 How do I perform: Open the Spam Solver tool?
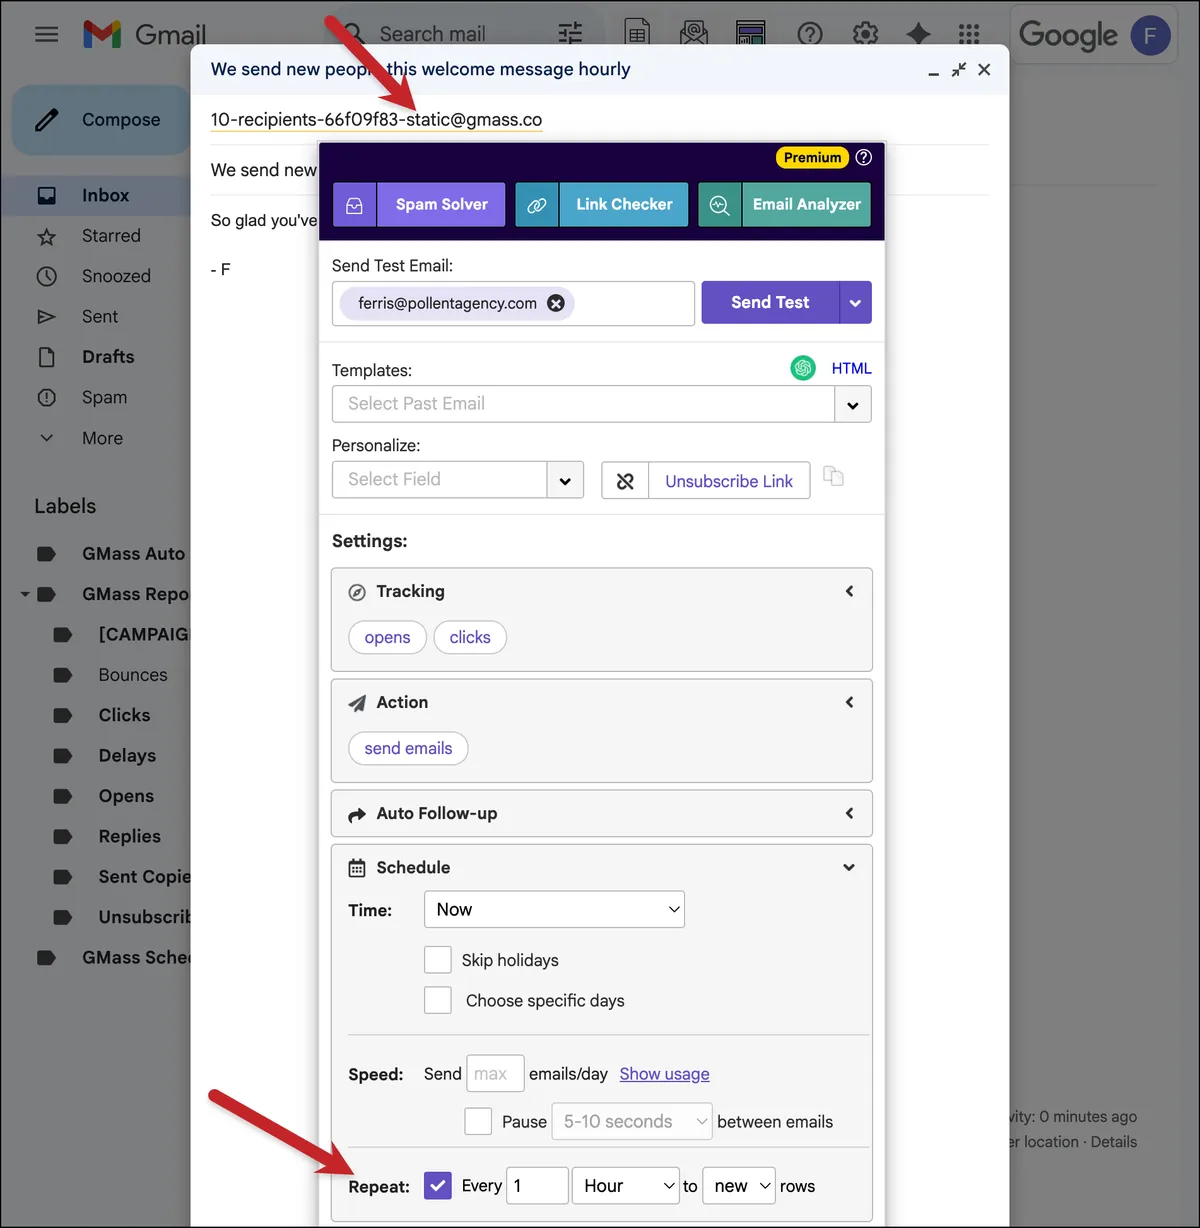click(419, 204)
